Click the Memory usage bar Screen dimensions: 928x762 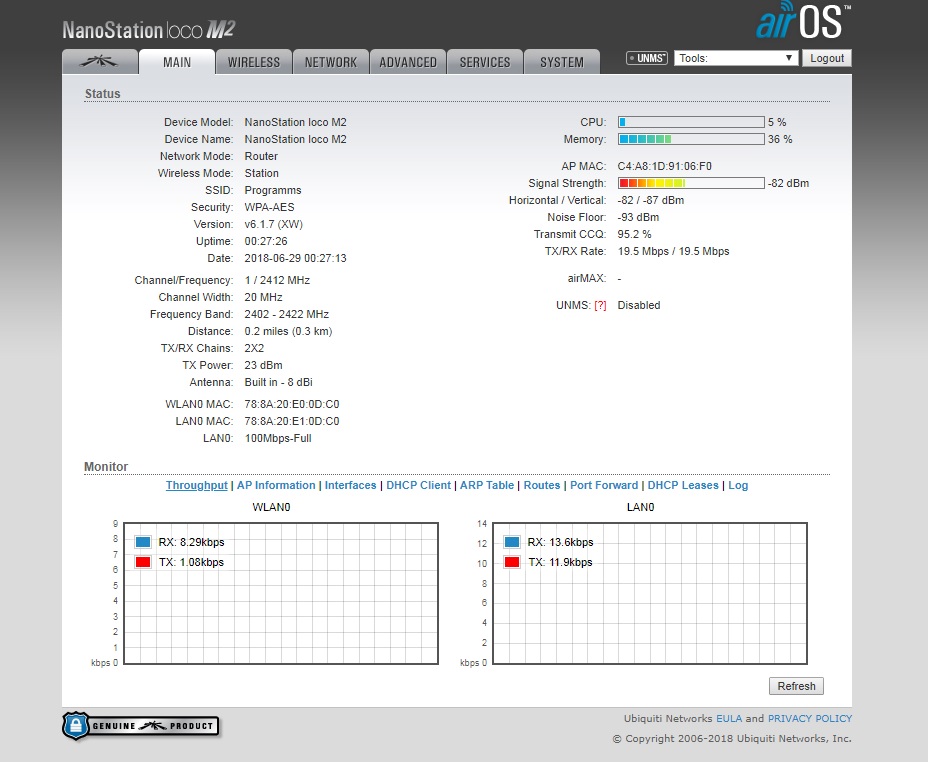(x=691, y=139)
